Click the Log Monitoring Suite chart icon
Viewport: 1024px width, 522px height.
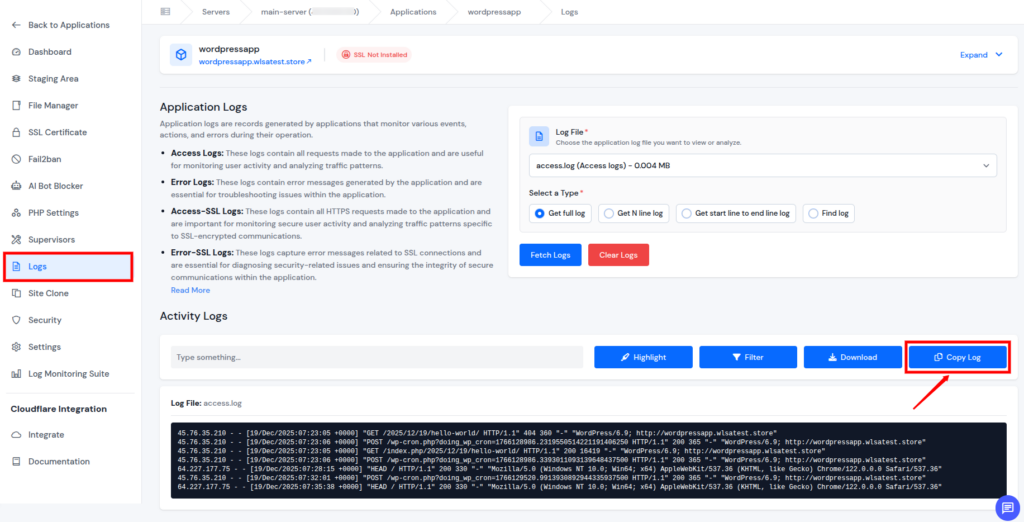click(x=16, y=374)
